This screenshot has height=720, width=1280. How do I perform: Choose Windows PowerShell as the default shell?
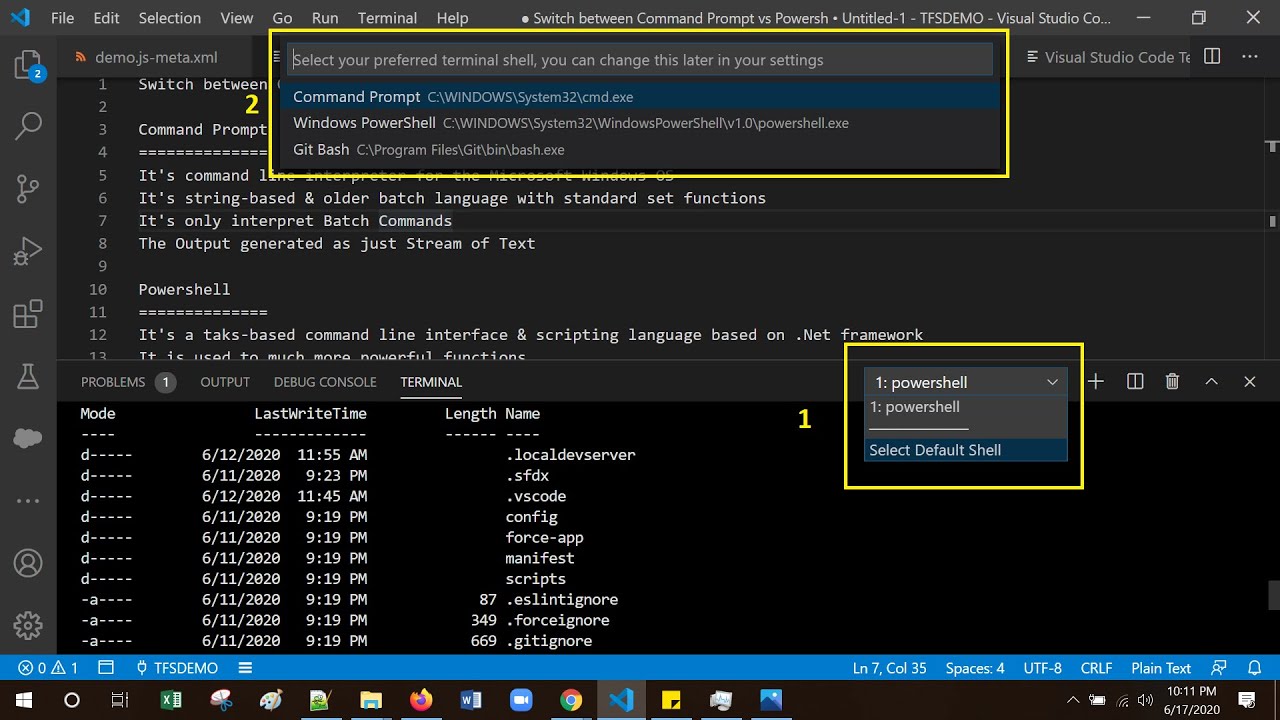pyautogui.click(x=640, y=123)
